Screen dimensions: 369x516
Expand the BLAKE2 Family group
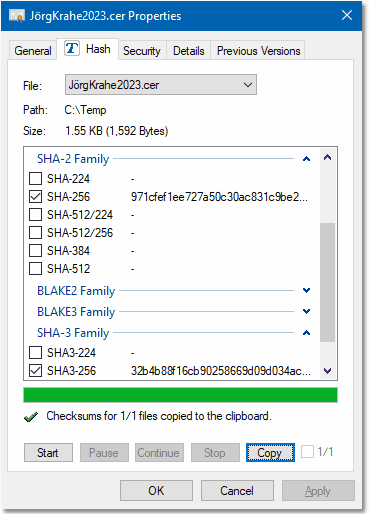(306, 291)
